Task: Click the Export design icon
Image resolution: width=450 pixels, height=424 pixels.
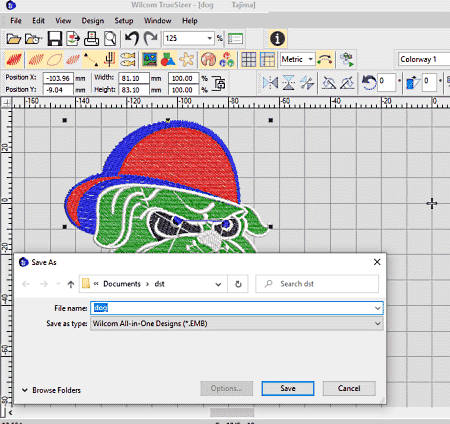Action: pos(73,39)
